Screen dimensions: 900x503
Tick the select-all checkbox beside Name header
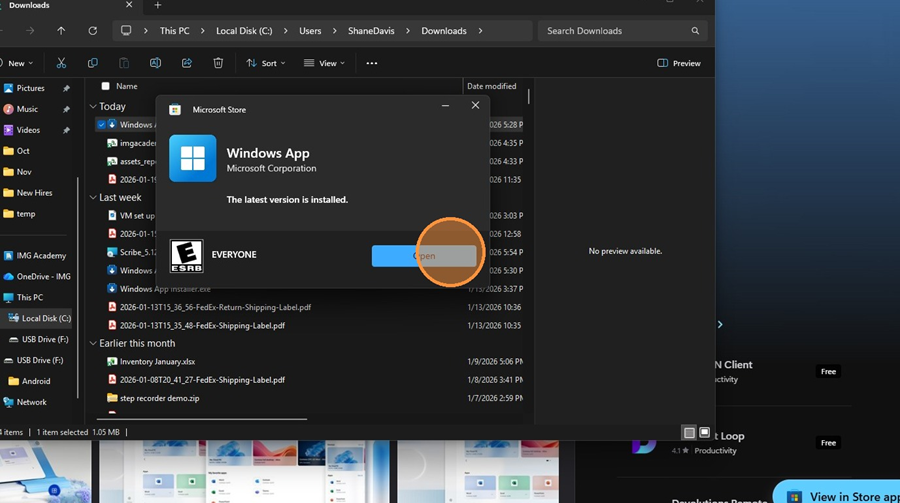(x=105, y=87)
